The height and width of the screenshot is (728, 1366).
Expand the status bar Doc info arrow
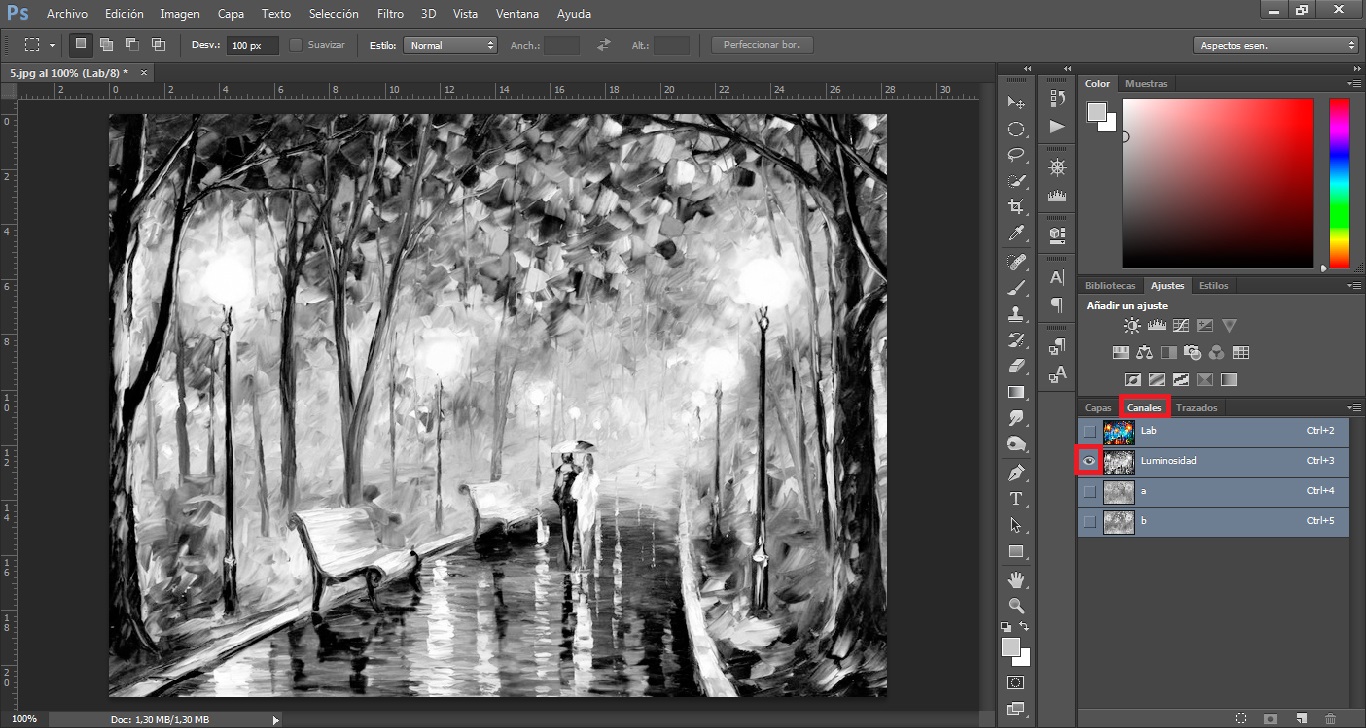[x=276, y=719]
